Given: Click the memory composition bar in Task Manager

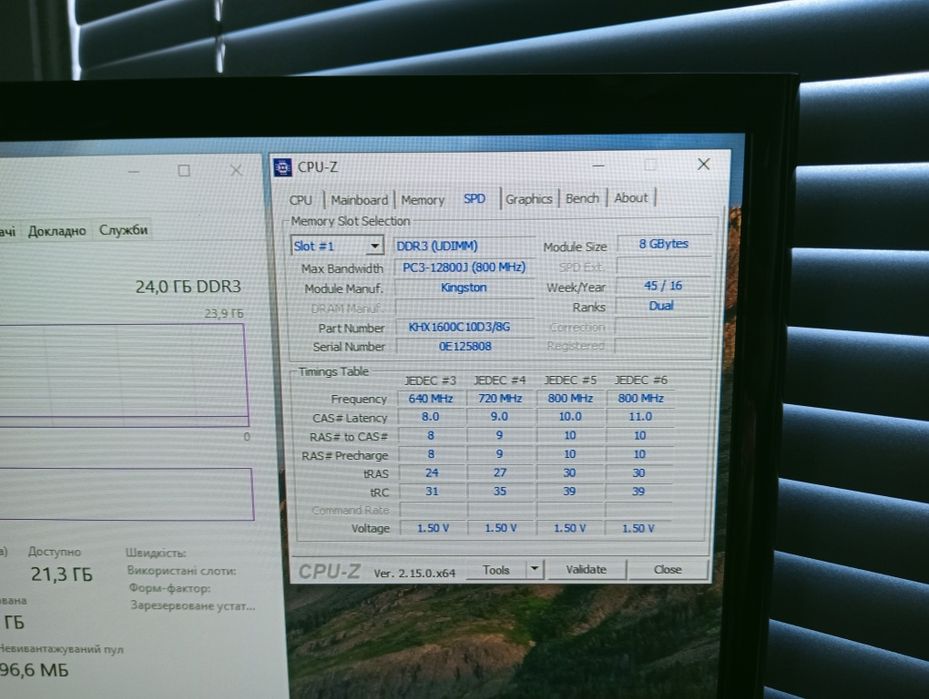Looking at the screenshot, I should pyautogui.click(x=126, y=495).
